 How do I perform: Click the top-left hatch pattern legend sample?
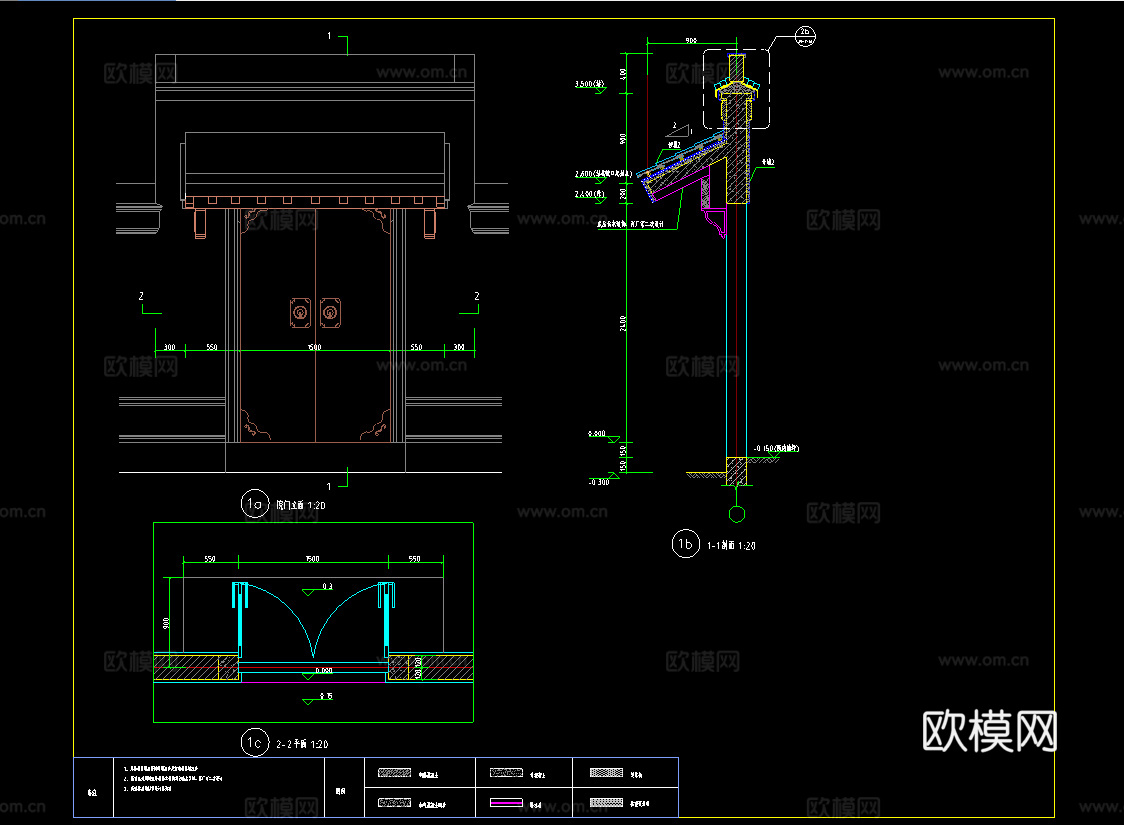tap(393, 773)
